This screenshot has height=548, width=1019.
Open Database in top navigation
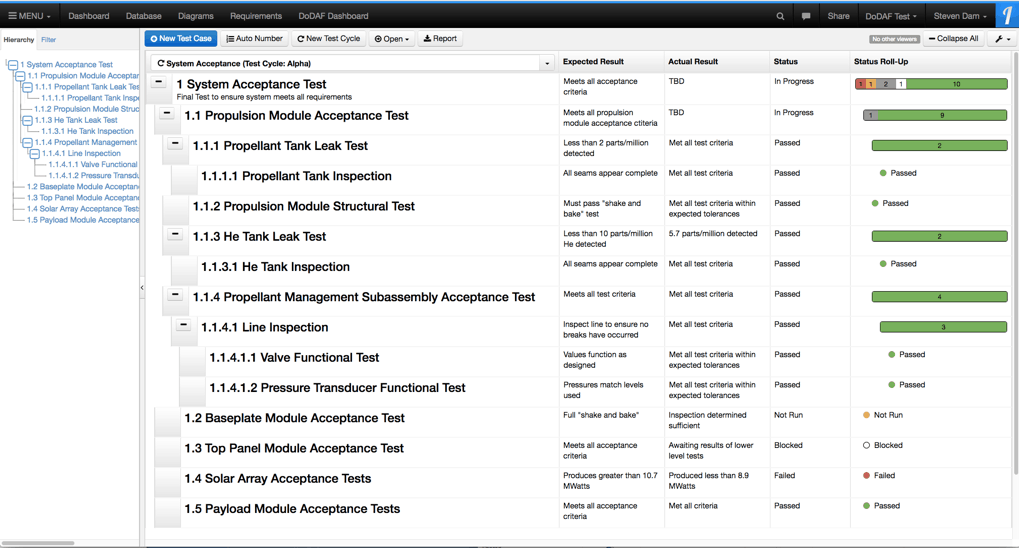[144, 16]
